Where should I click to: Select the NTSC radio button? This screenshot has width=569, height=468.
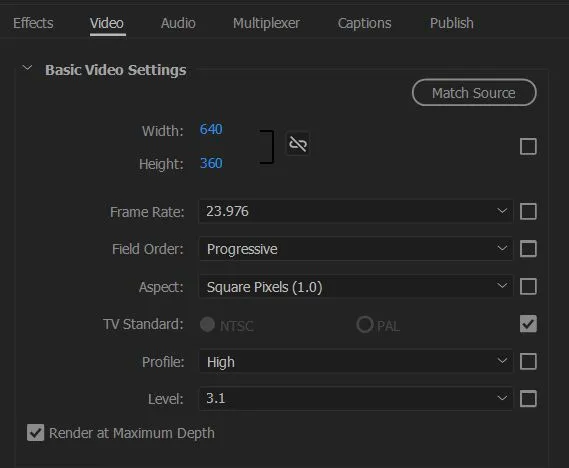(x=208, y=324)
